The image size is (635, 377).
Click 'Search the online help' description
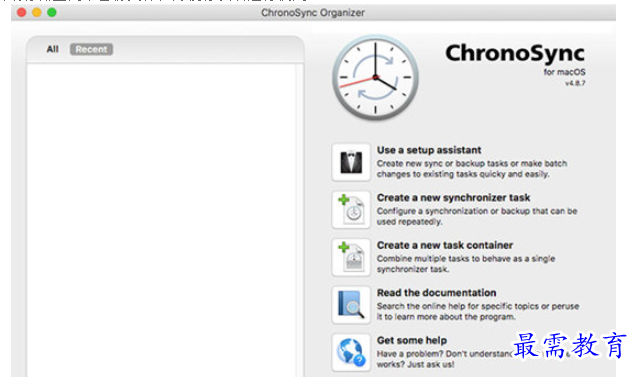pos(478,311)
